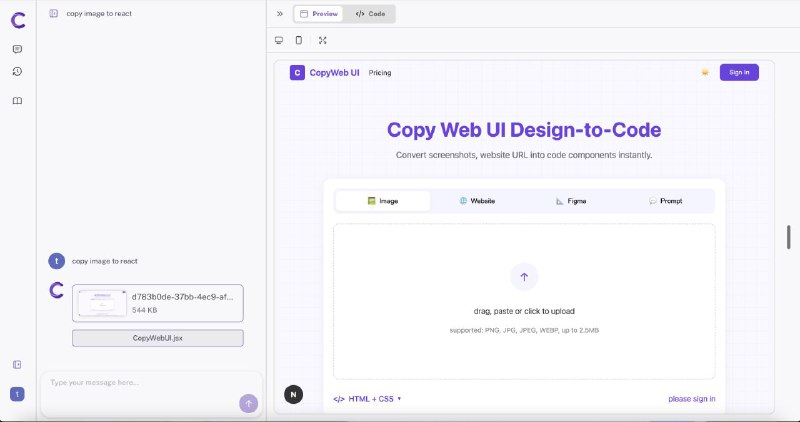Switch to the Code tab
The width and height of the screenshot is (800, 422).
point(370,14)
